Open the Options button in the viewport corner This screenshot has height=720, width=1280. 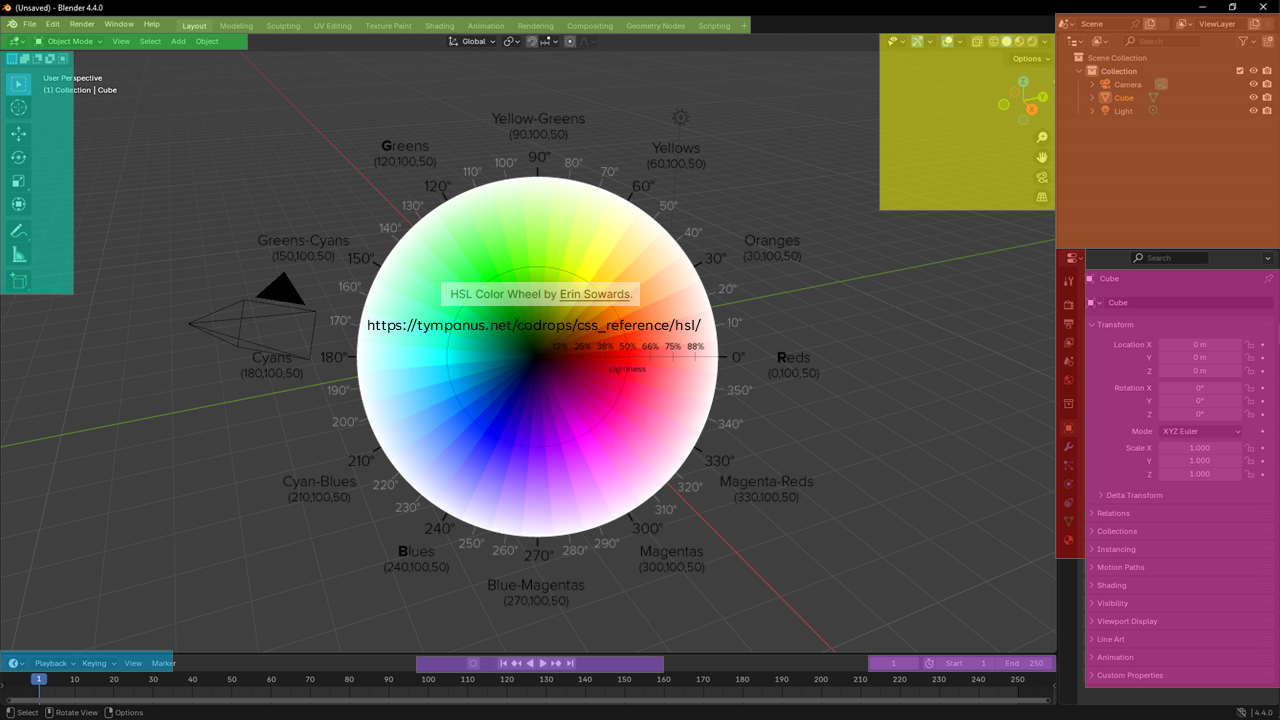(1029, 58)
